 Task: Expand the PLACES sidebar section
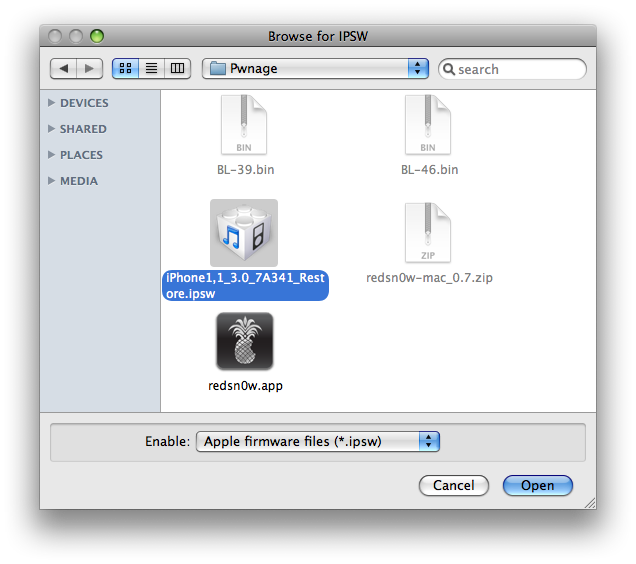pyautogui.click(x=52, y=155)
